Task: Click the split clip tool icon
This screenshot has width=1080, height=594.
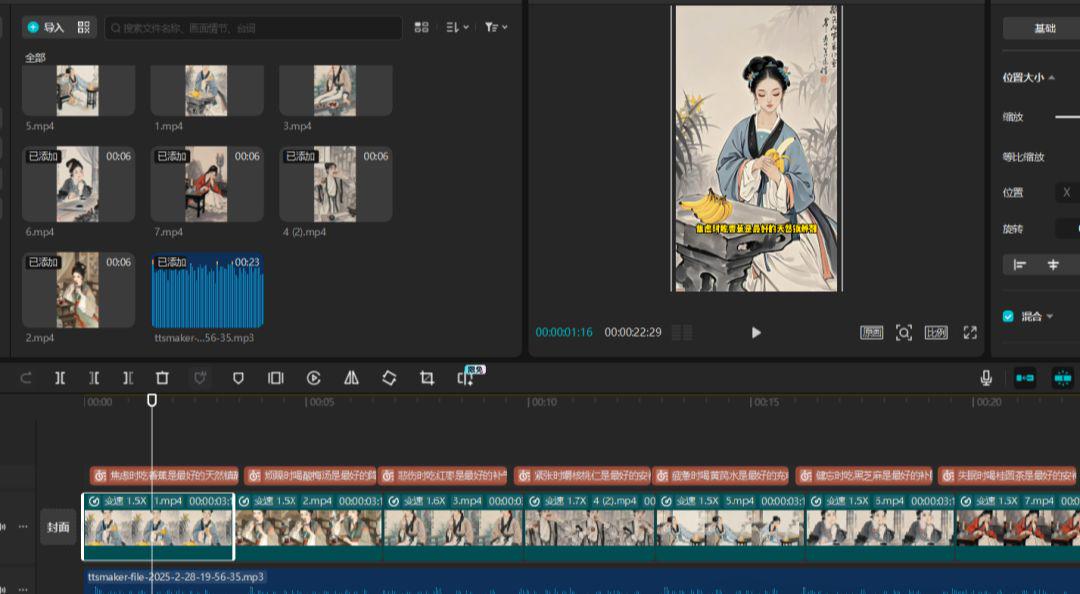Action: [60, 378]
